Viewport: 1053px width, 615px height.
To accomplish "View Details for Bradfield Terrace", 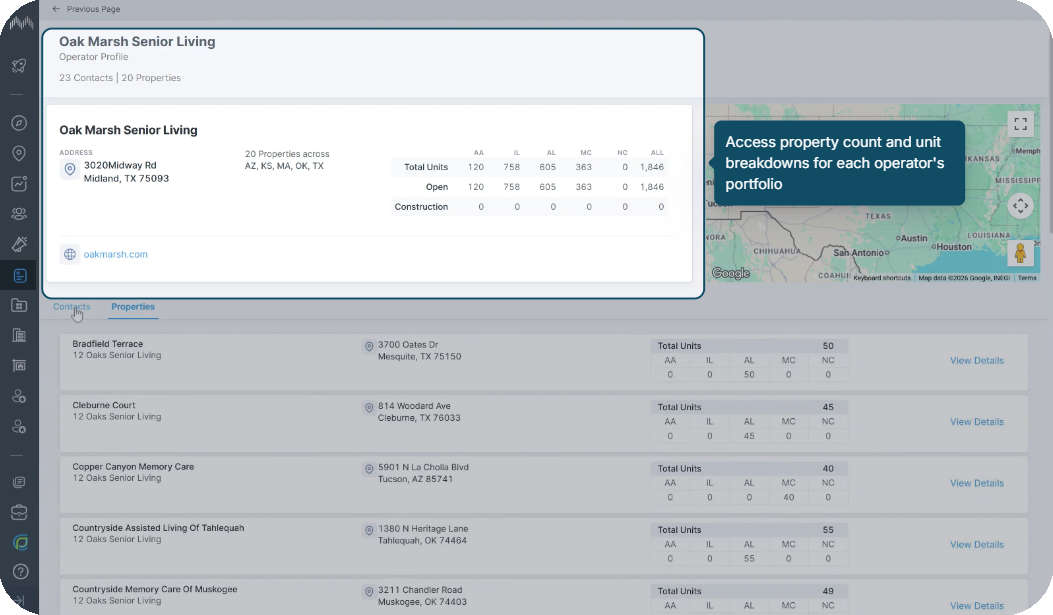I will point(976,361).
